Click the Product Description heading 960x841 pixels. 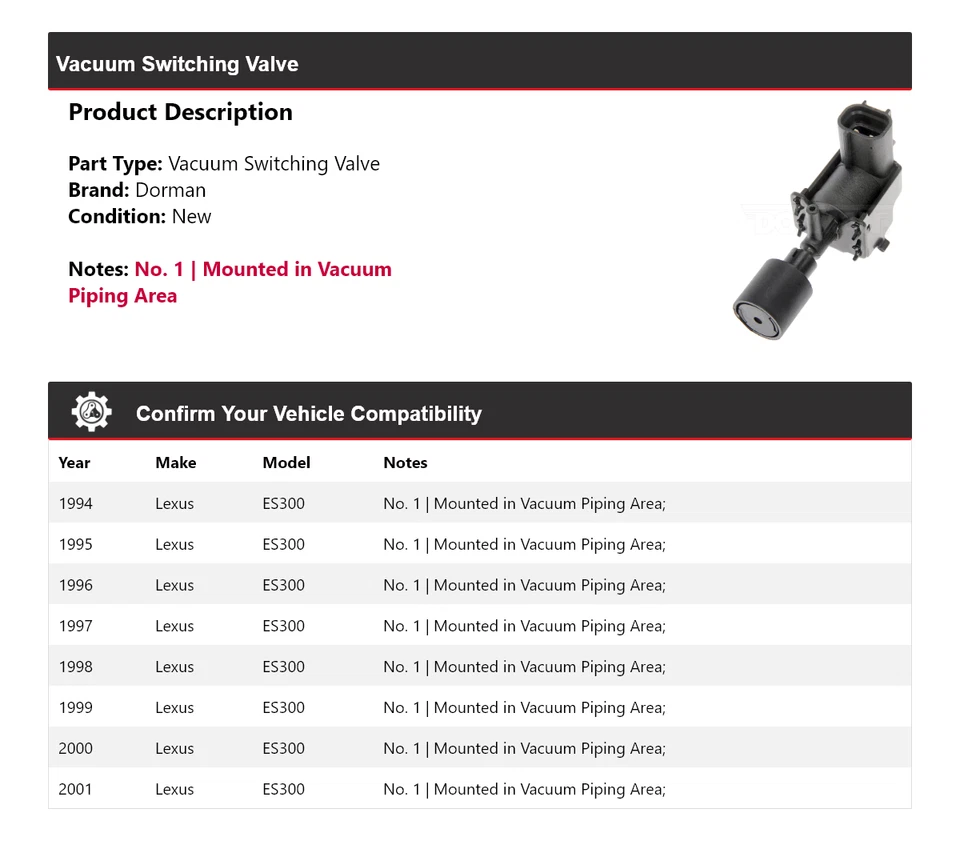coord(180,112)
